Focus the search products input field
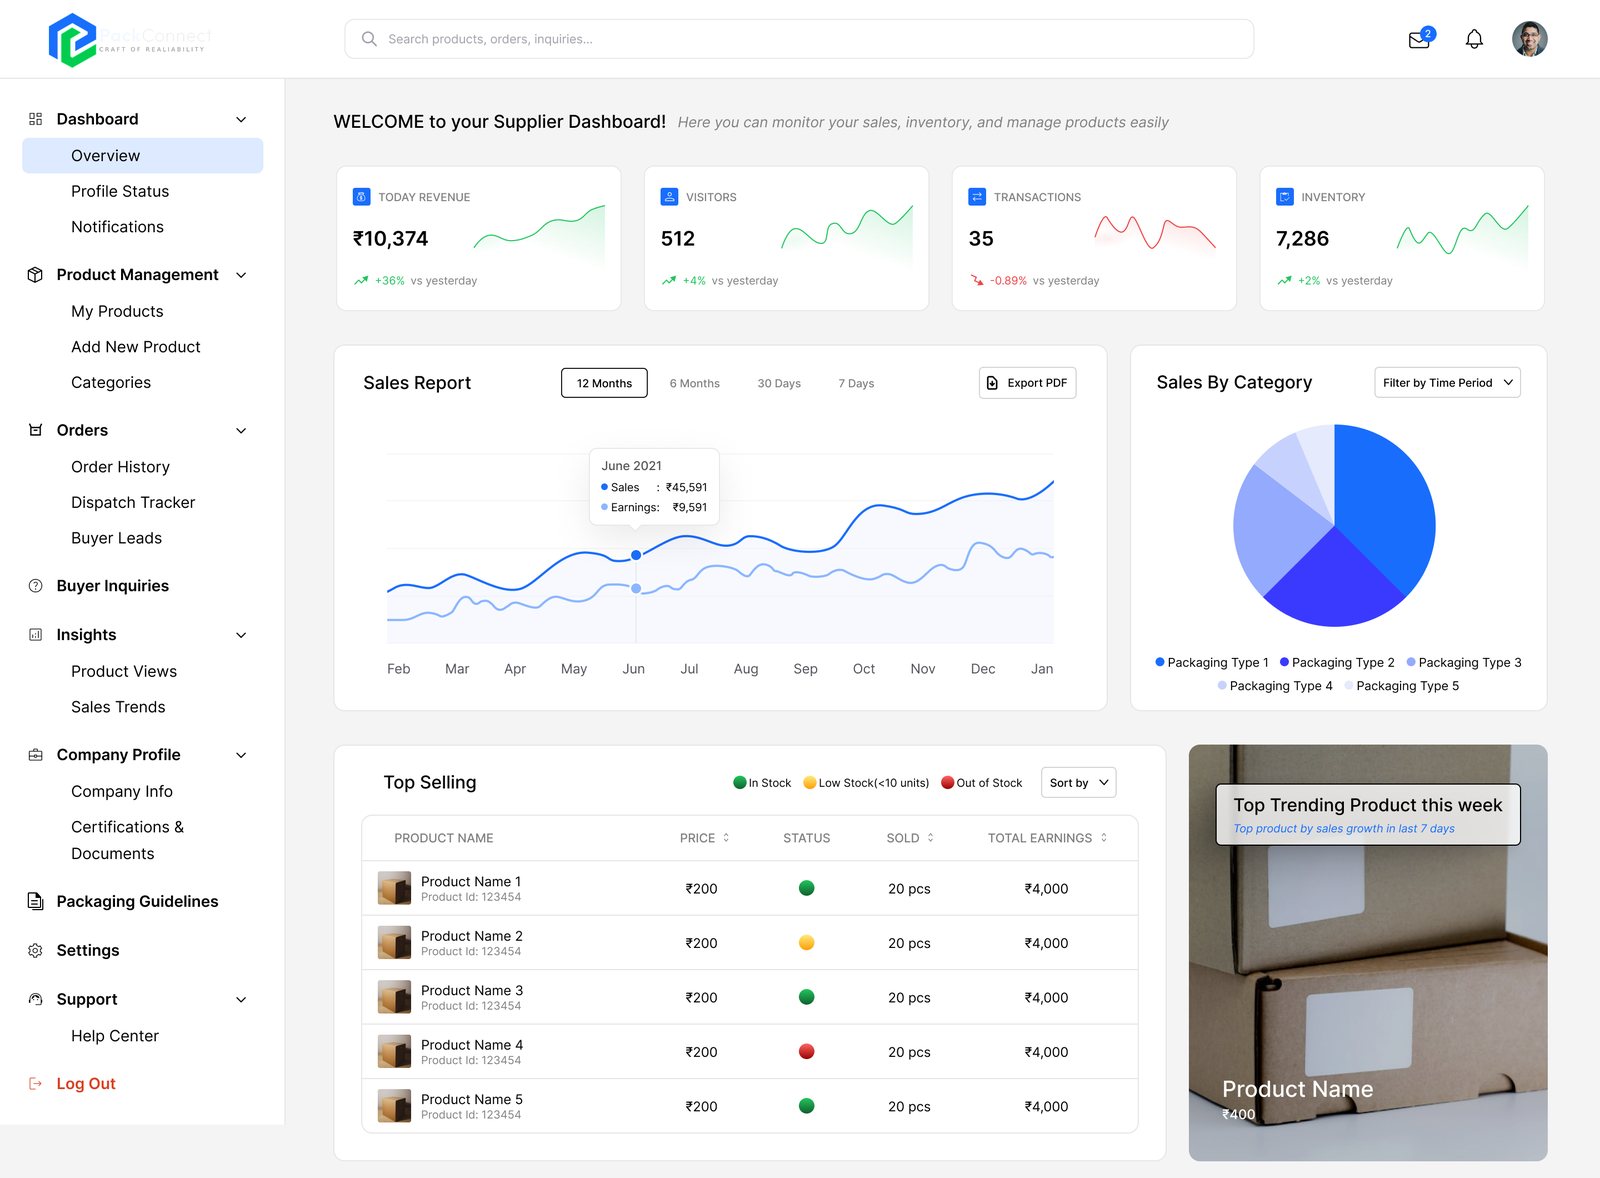The width and height of the screenshot is (1600, 1178). (x=799, y=39)
